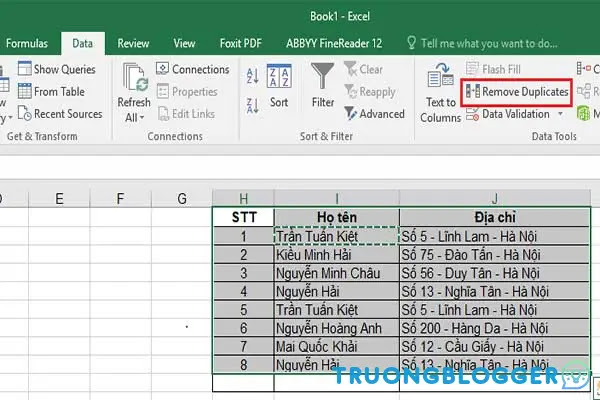Image resolution: width=600 pixels, height=400 pixels.
Task: Switch to the Review tab
Action: click(x=133, y=43)
